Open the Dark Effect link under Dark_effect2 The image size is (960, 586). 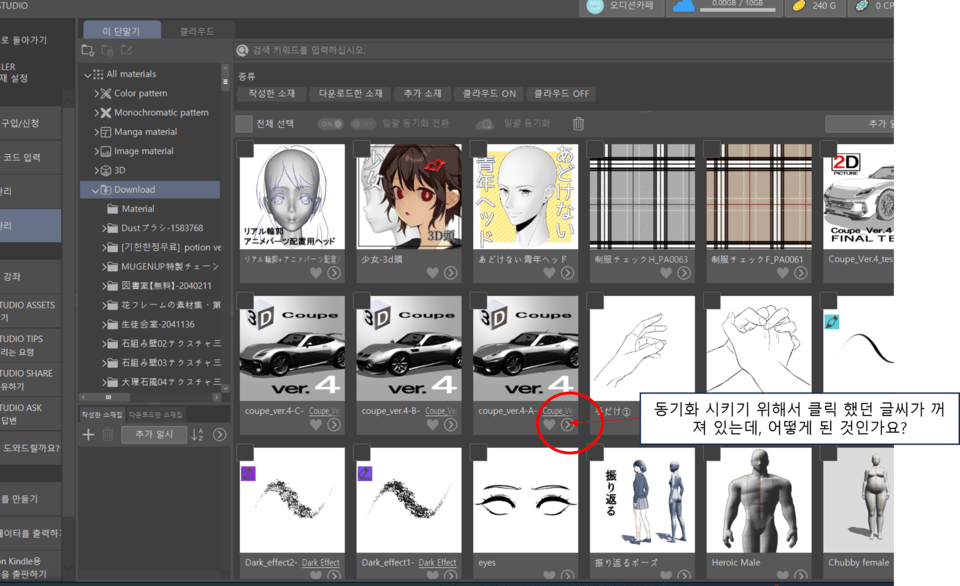coord(320,563)
